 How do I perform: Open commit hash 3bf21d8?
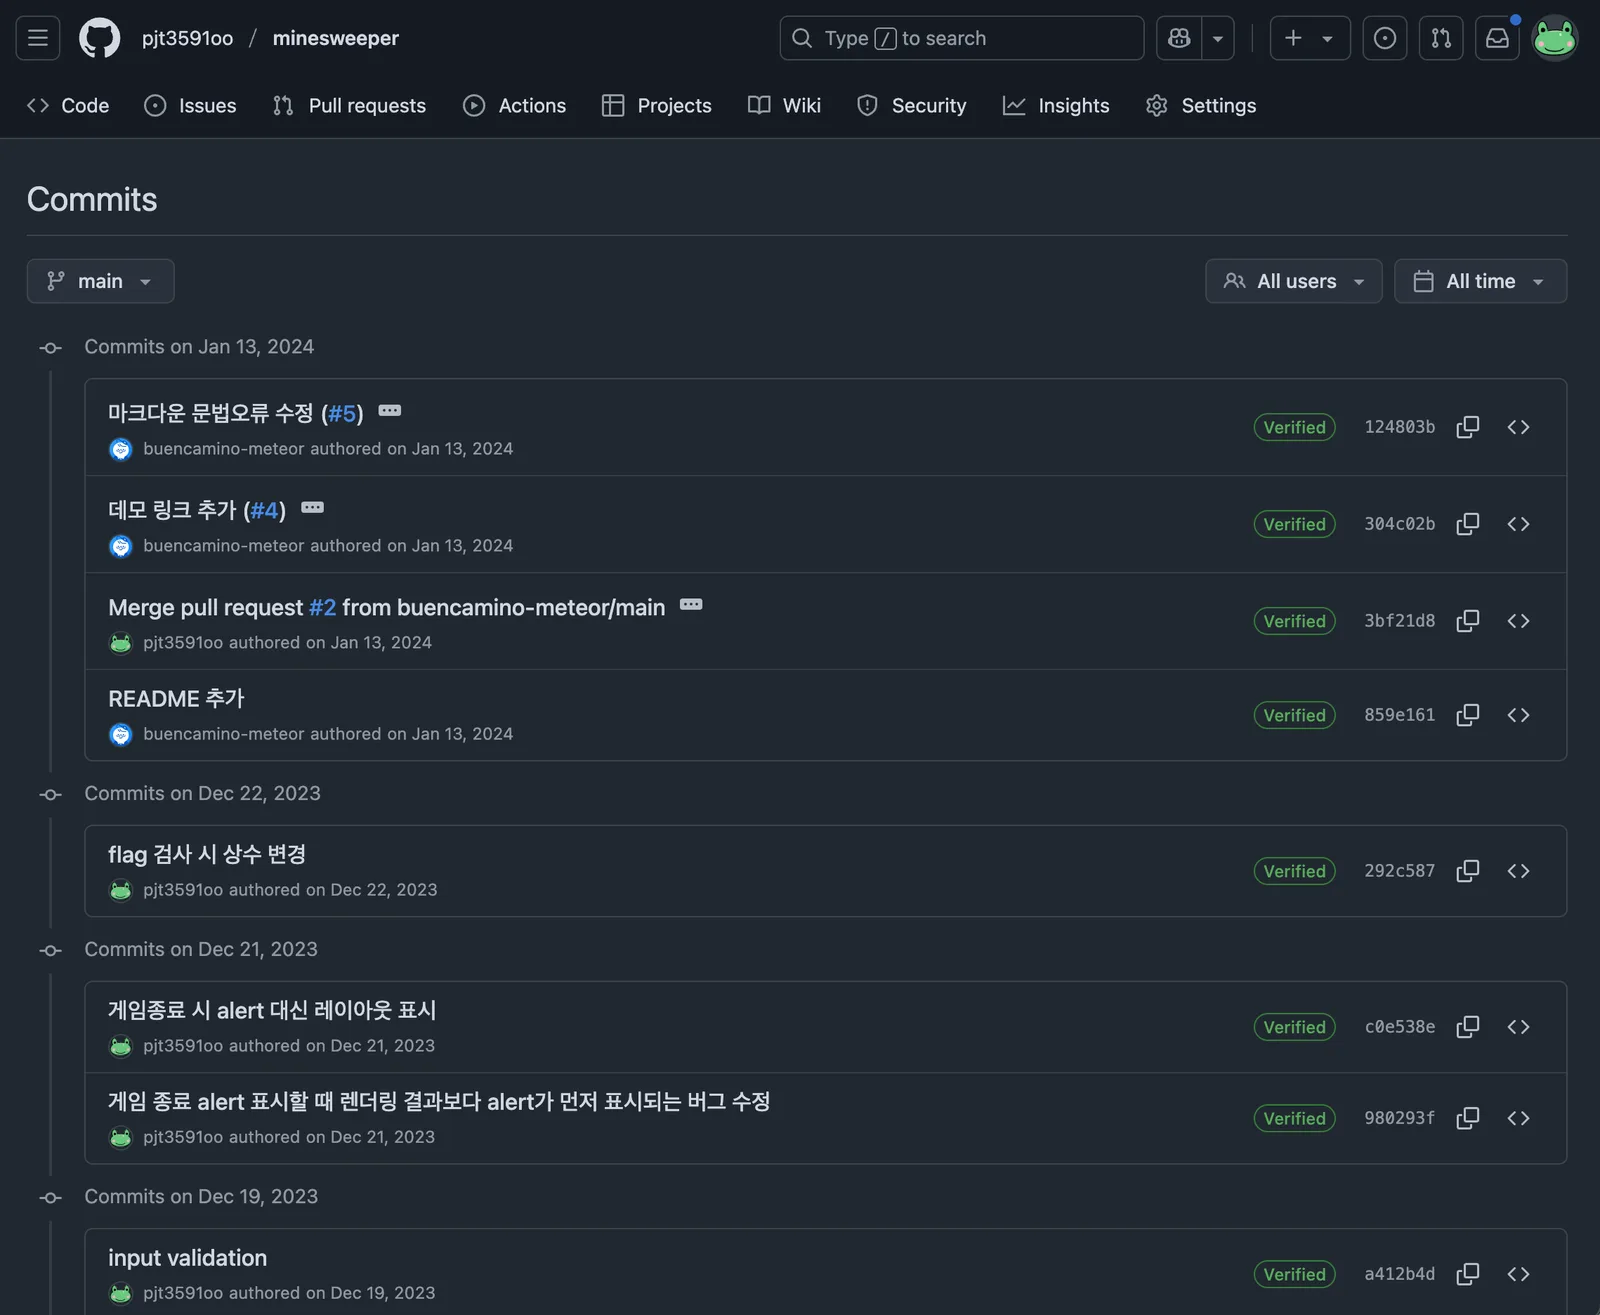[1400, 621]
